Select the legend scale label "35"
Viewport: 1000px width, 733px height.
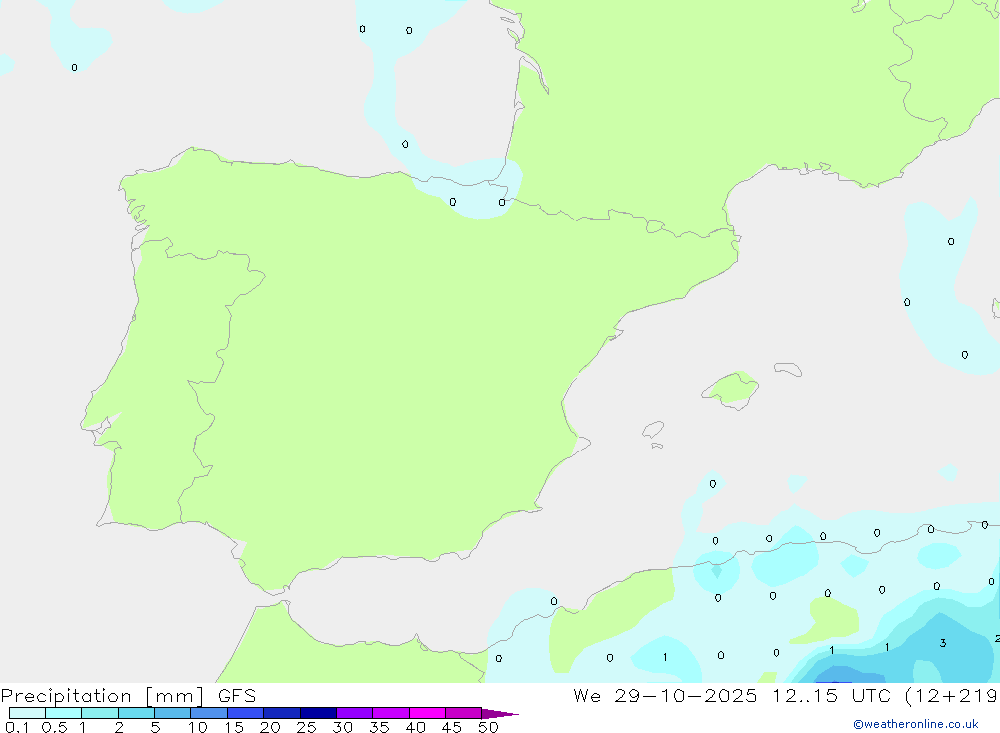[379, 727]
